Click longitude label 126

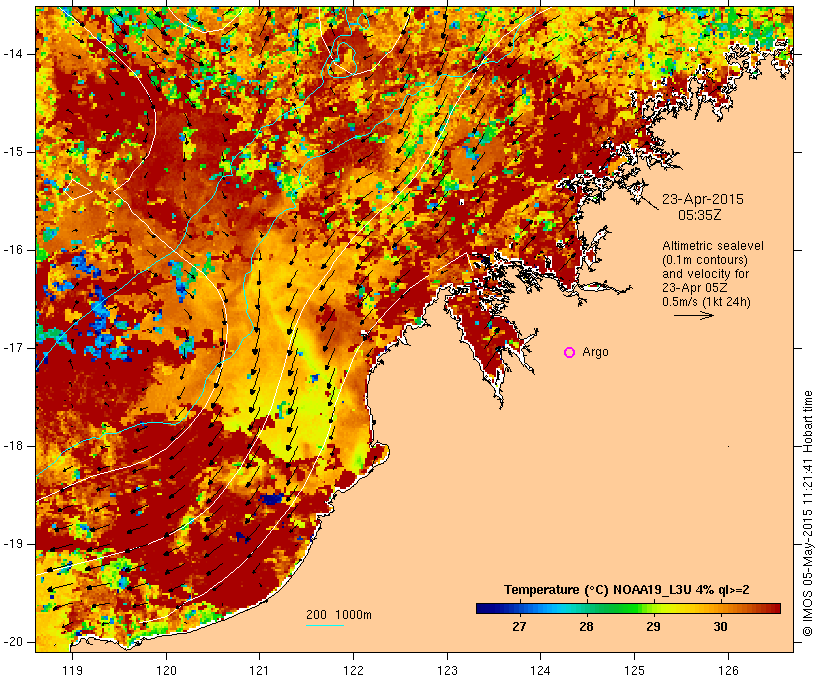[x=728, y=671]
